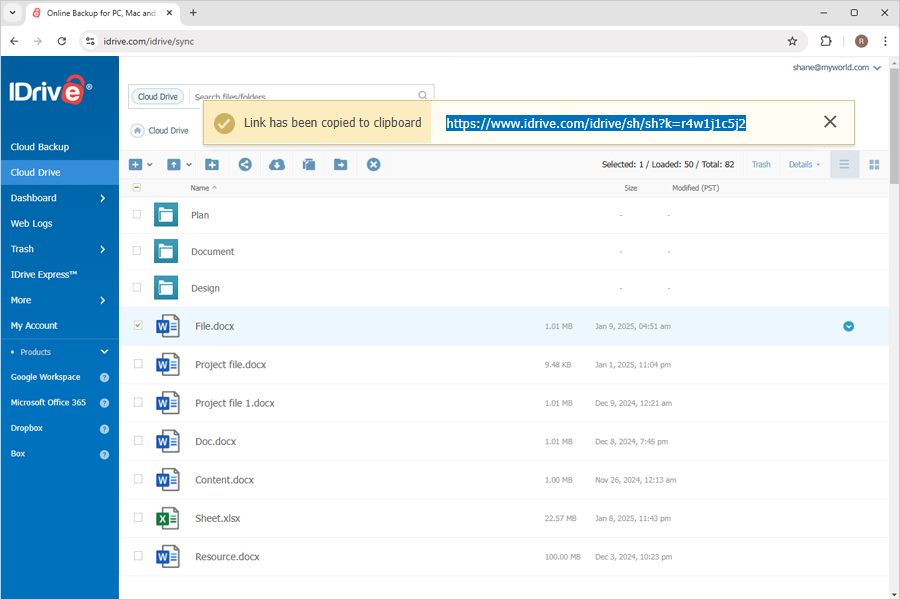Viewport: 900px width, 600px height.
Task: Click the upload arrow icon in the toolbar
Action: point(173,165)
